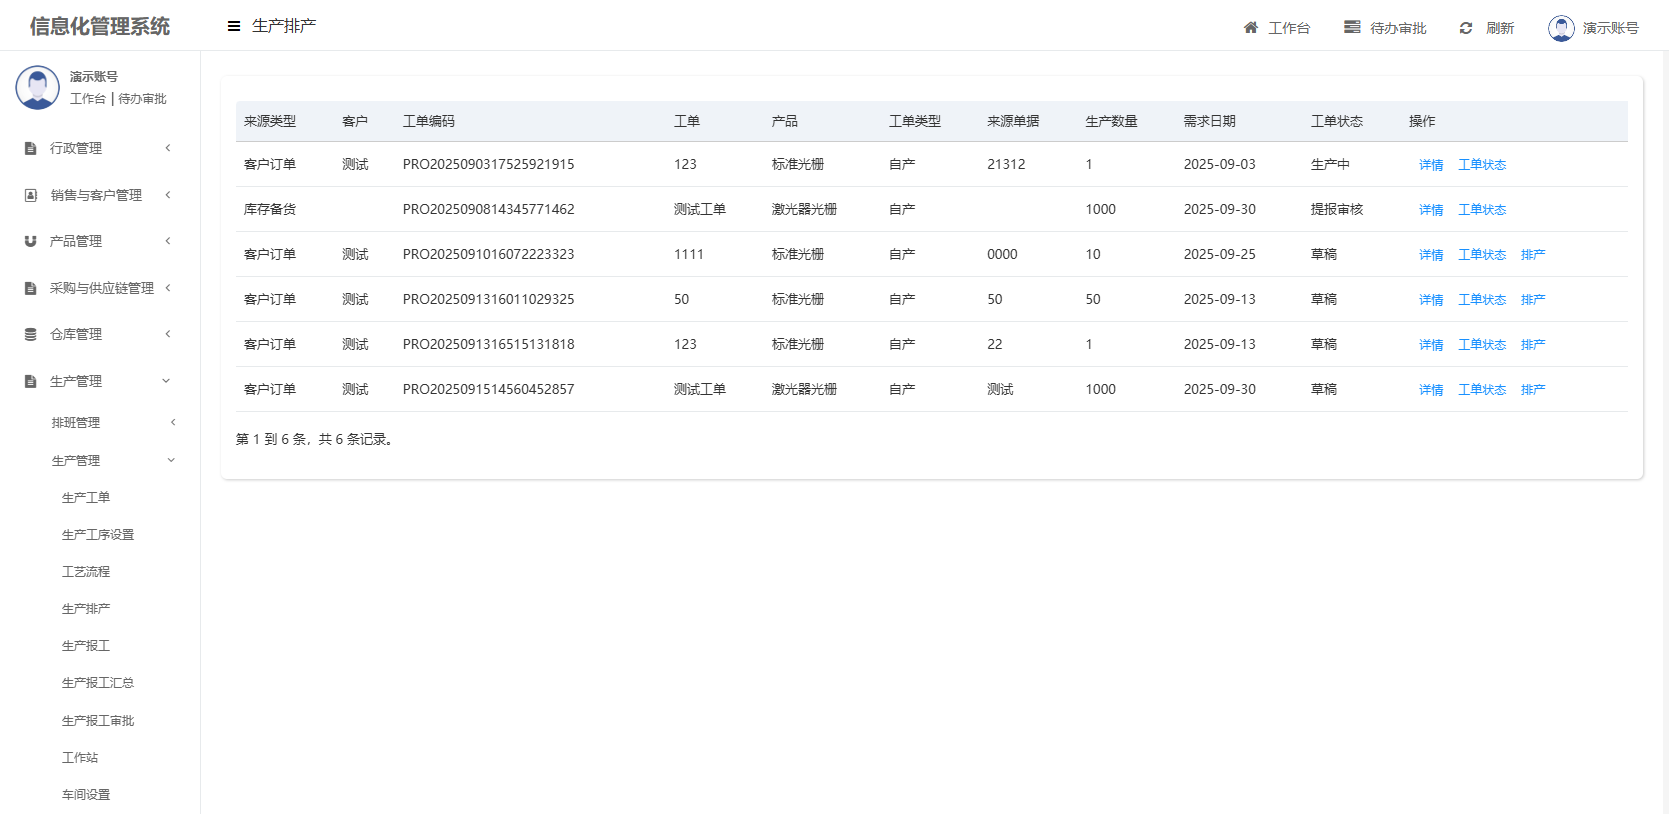Click the home icon beside 工作台
This screenshot has width=1669, height=814.
1250,28
